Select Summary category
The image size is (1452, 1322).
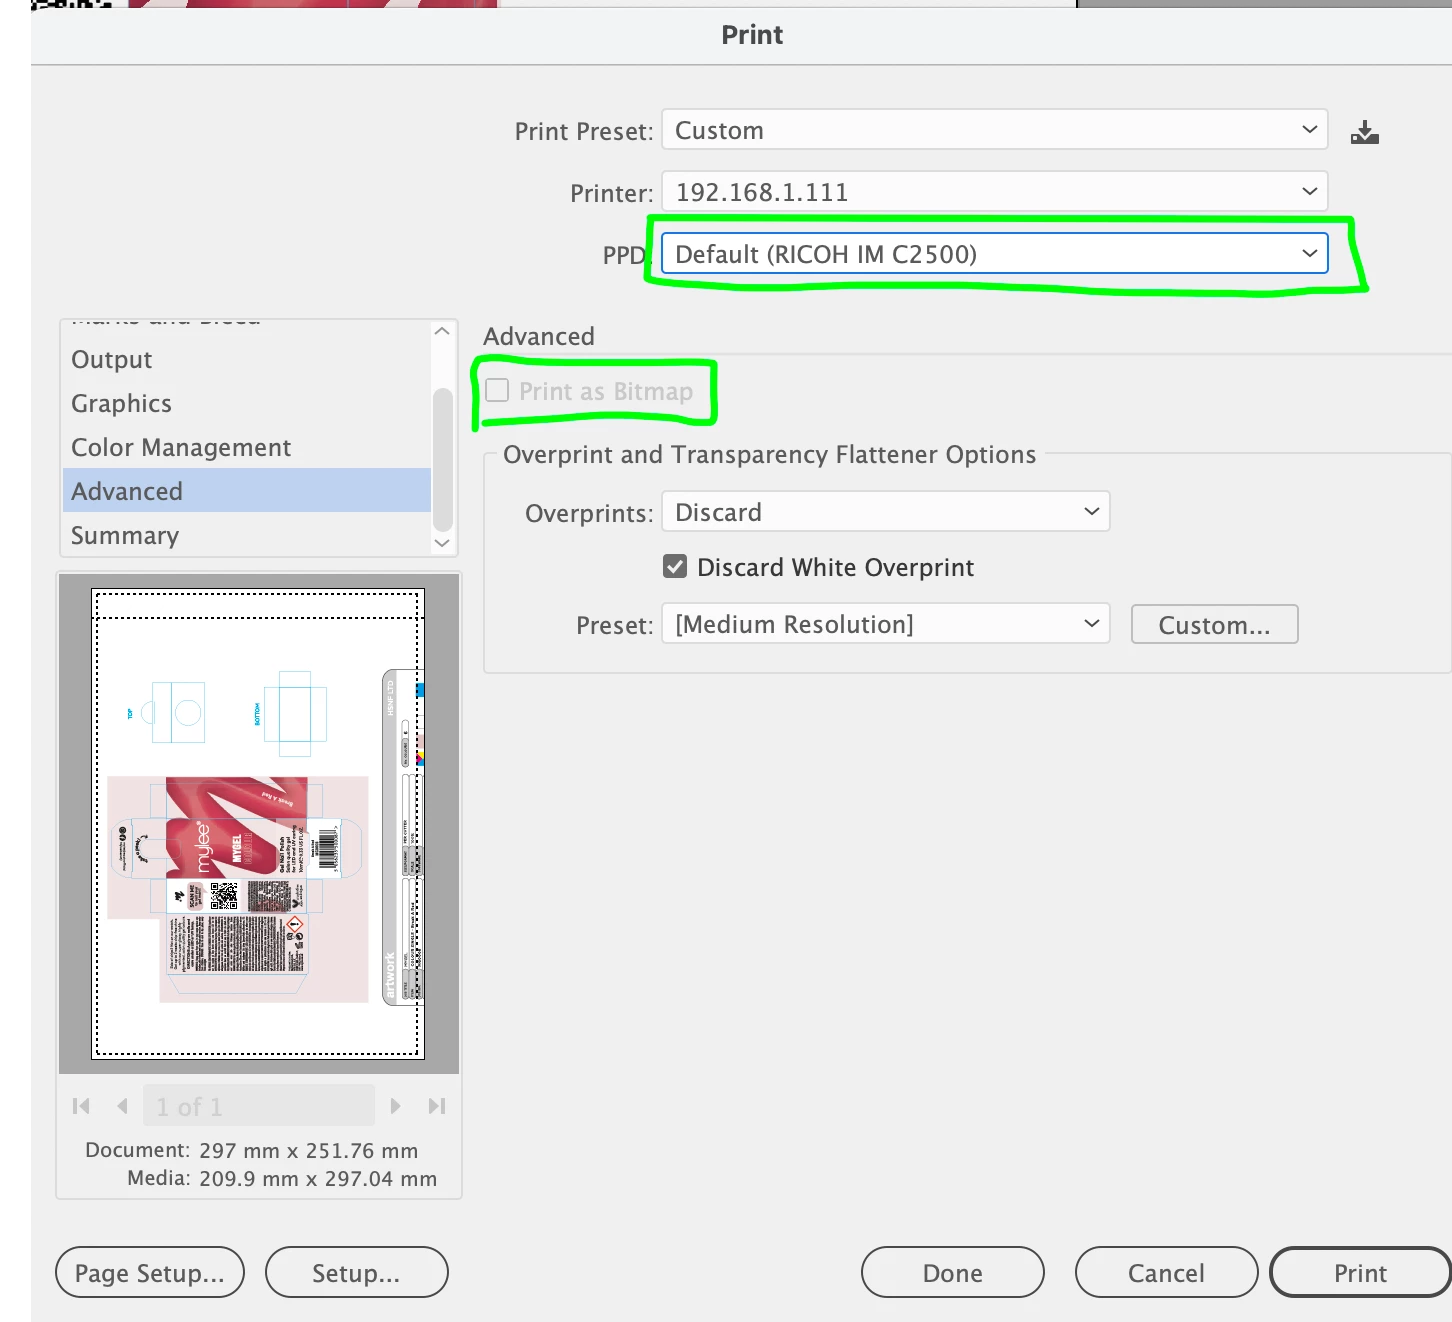247,535
